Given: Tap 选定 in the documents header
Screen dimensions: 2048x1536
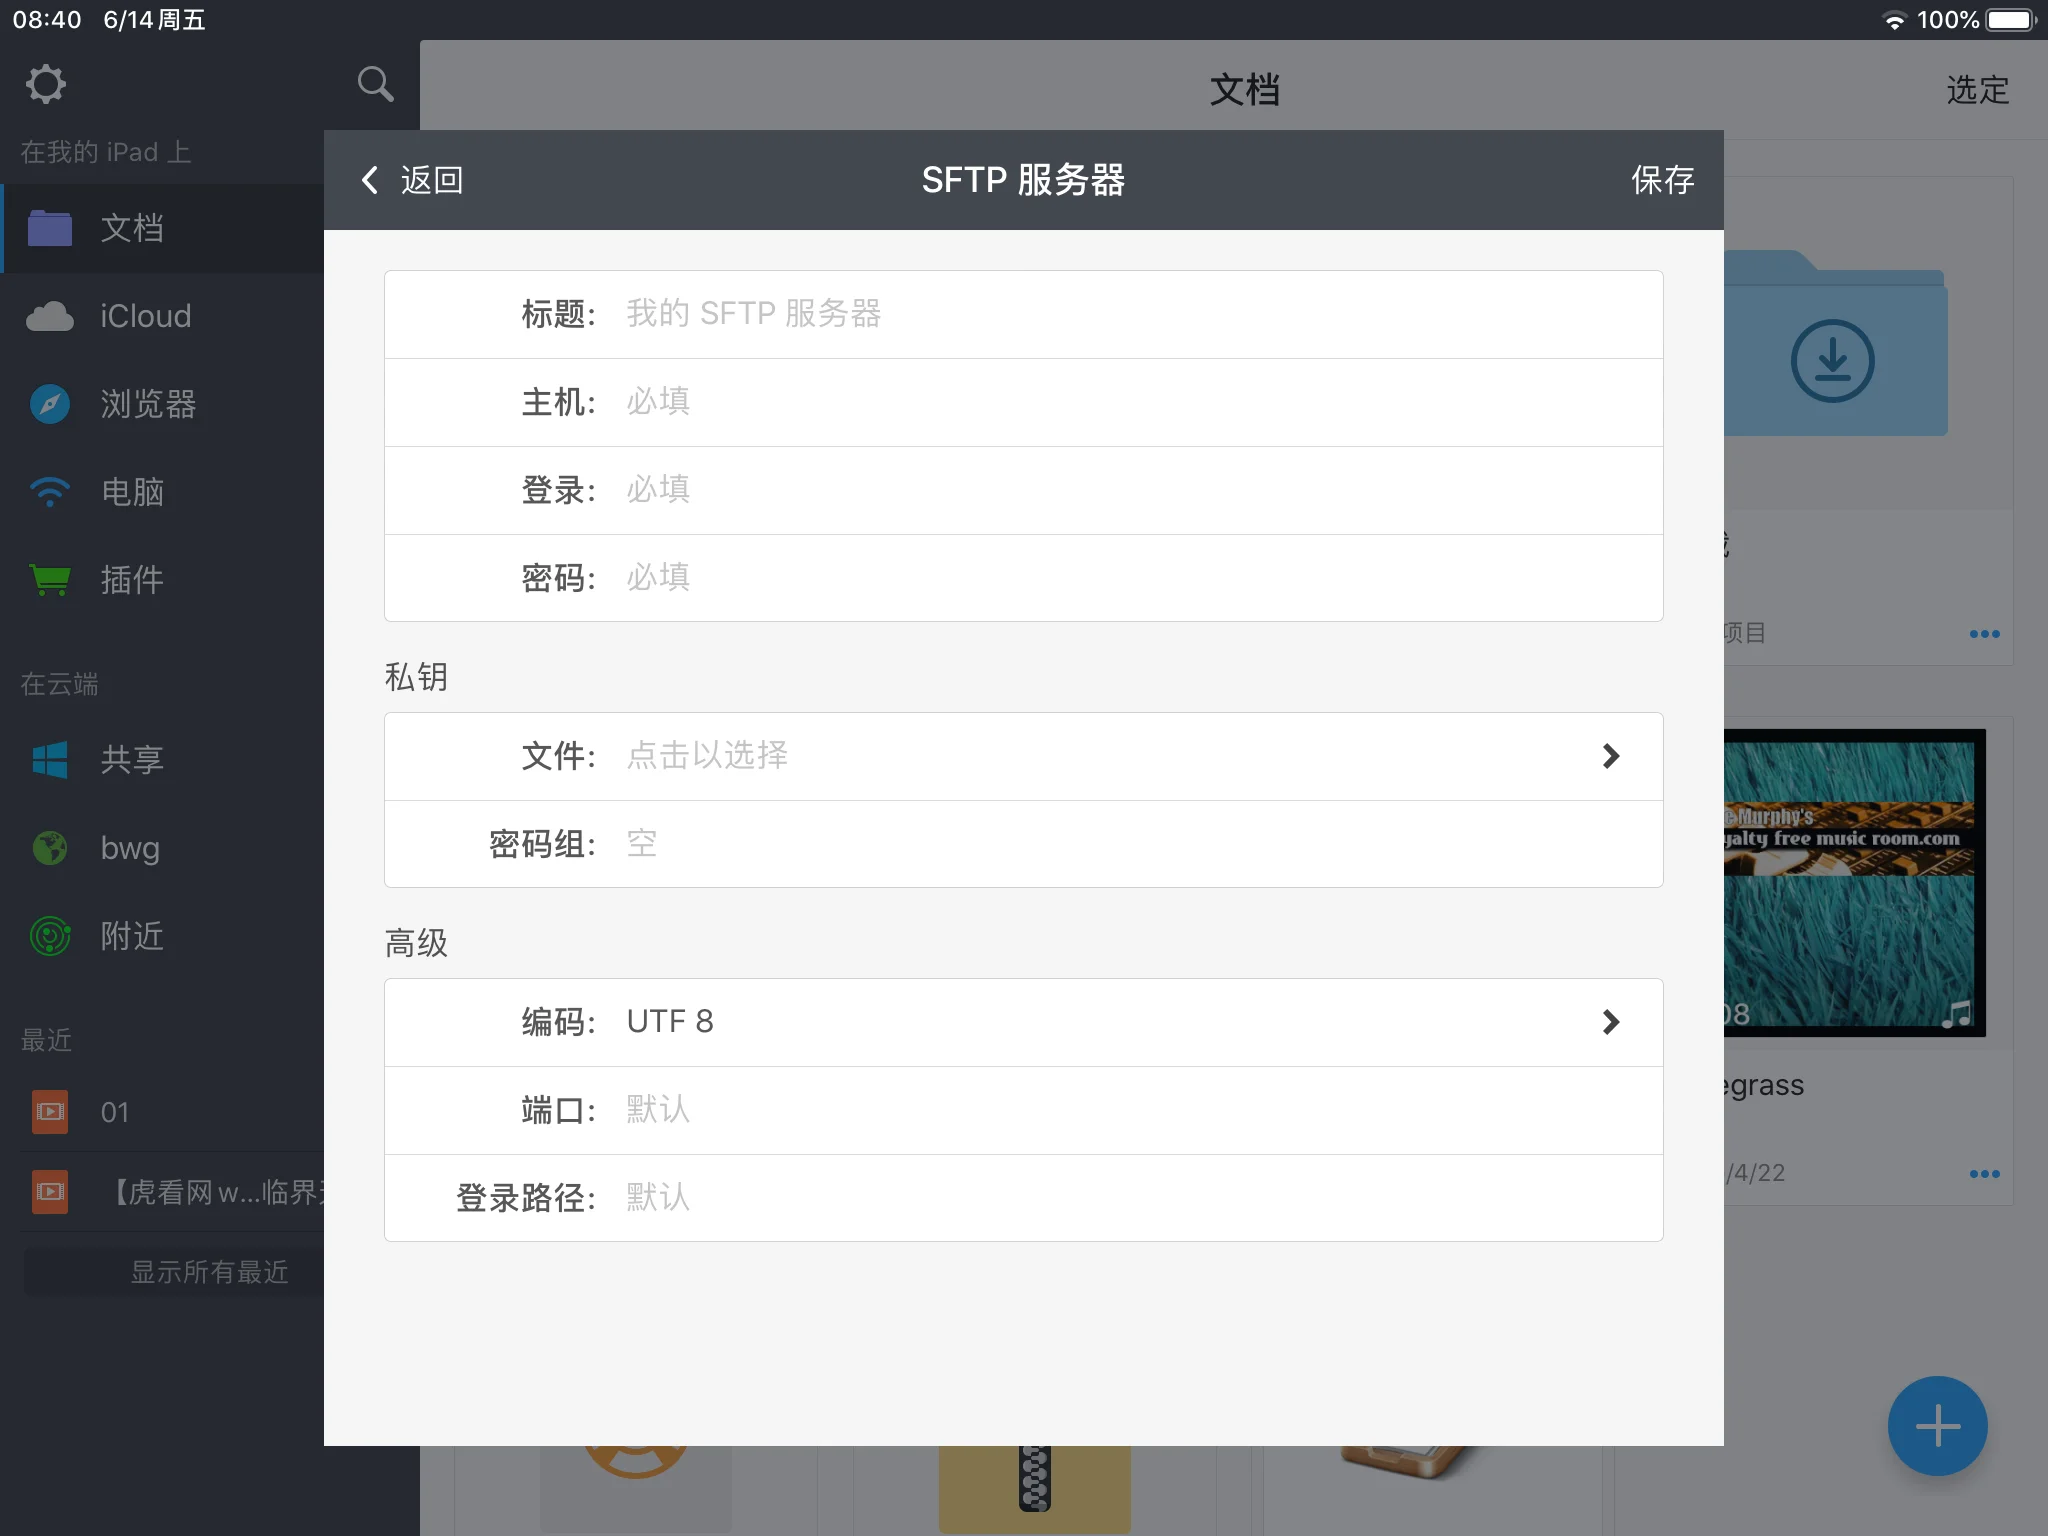Looking at the screenshot, I should pos(1977,90).
